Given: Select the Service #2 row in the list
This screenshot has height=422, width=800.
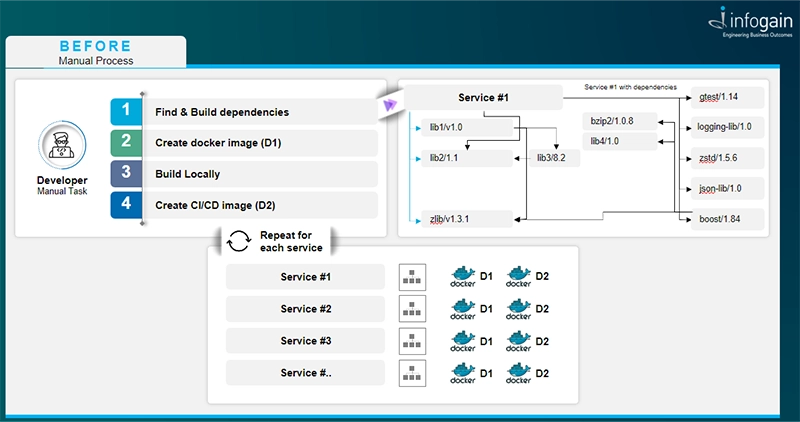Looking at the screenshot, I should pyautogui.click(x=305, y=309).
